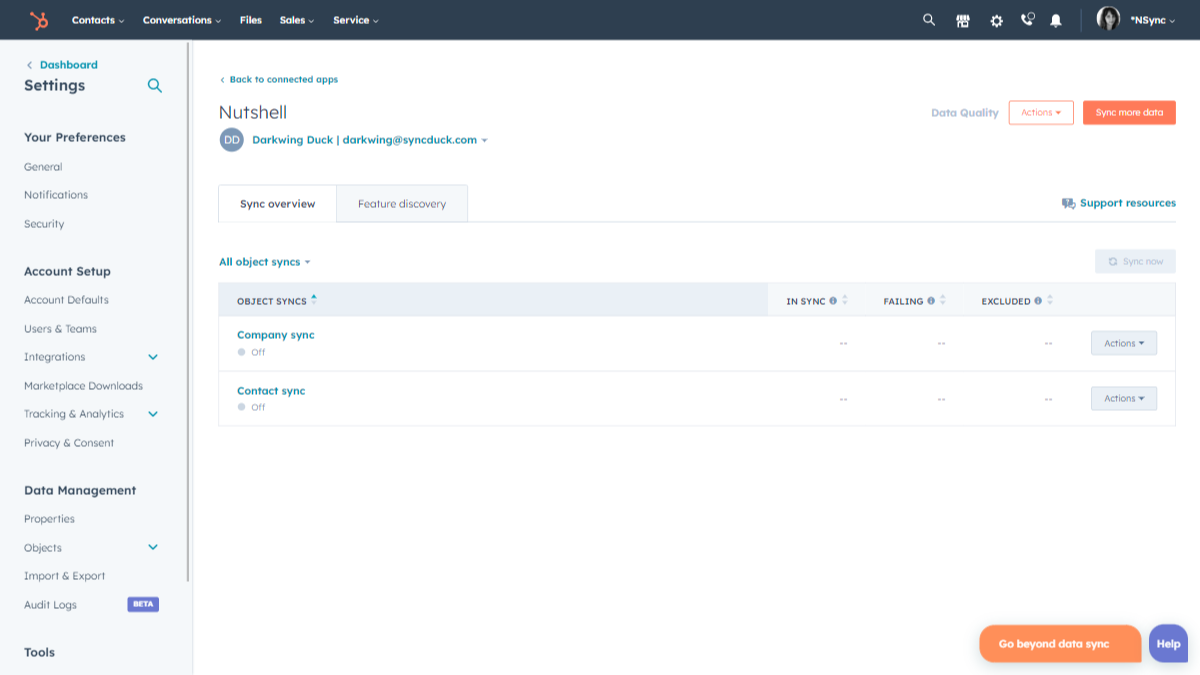This screenshot has height=675, width=1200.
Task: Click the HubSpot sprocket logo
Action: pos(39,20)
